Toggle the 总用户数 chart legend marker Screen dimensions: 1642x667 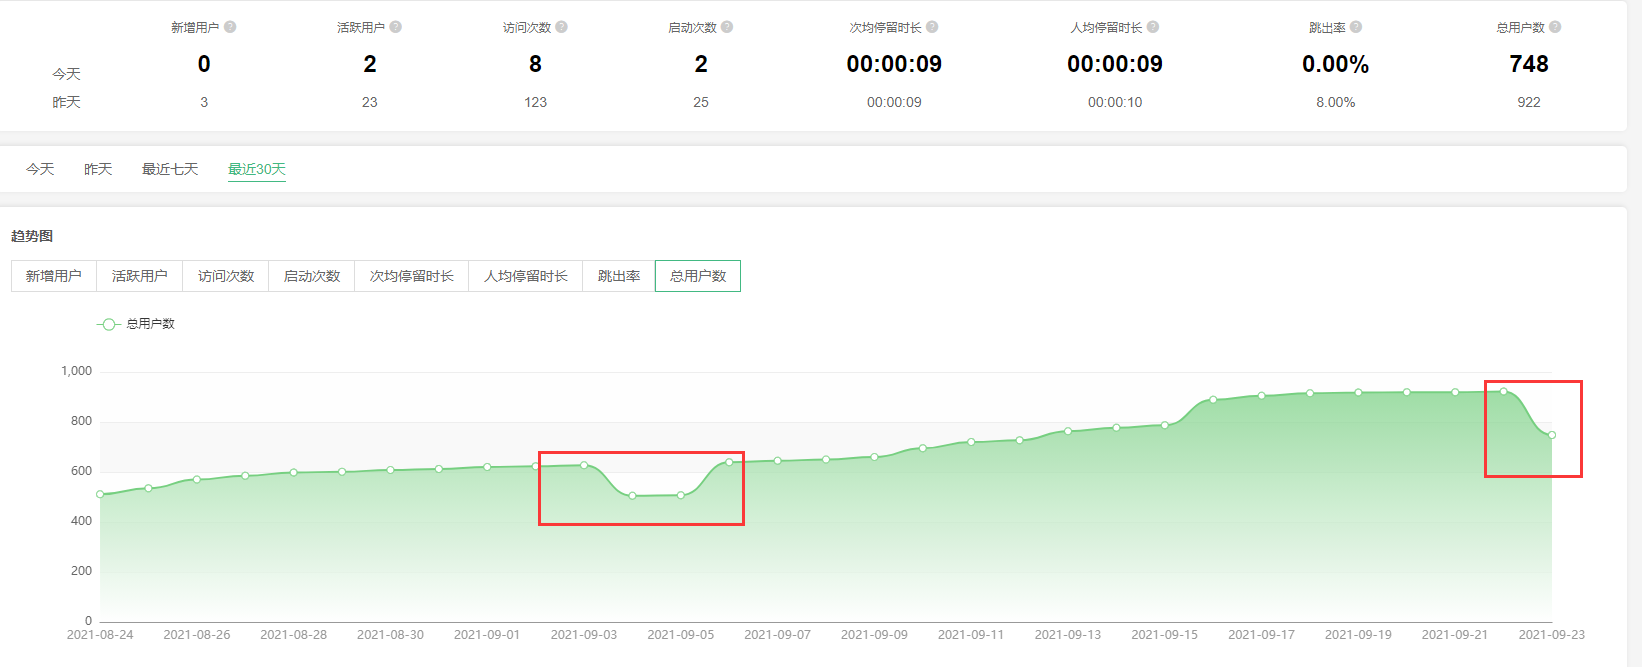click(109, 324)
